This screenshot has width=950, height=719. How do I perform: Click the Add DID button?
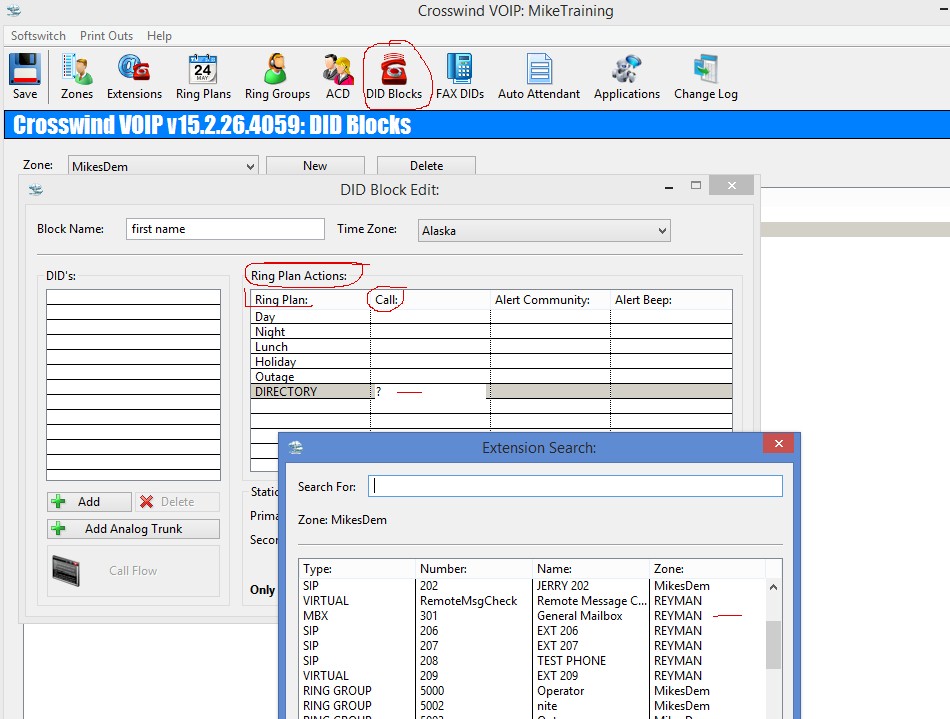(x=89, y=502)
